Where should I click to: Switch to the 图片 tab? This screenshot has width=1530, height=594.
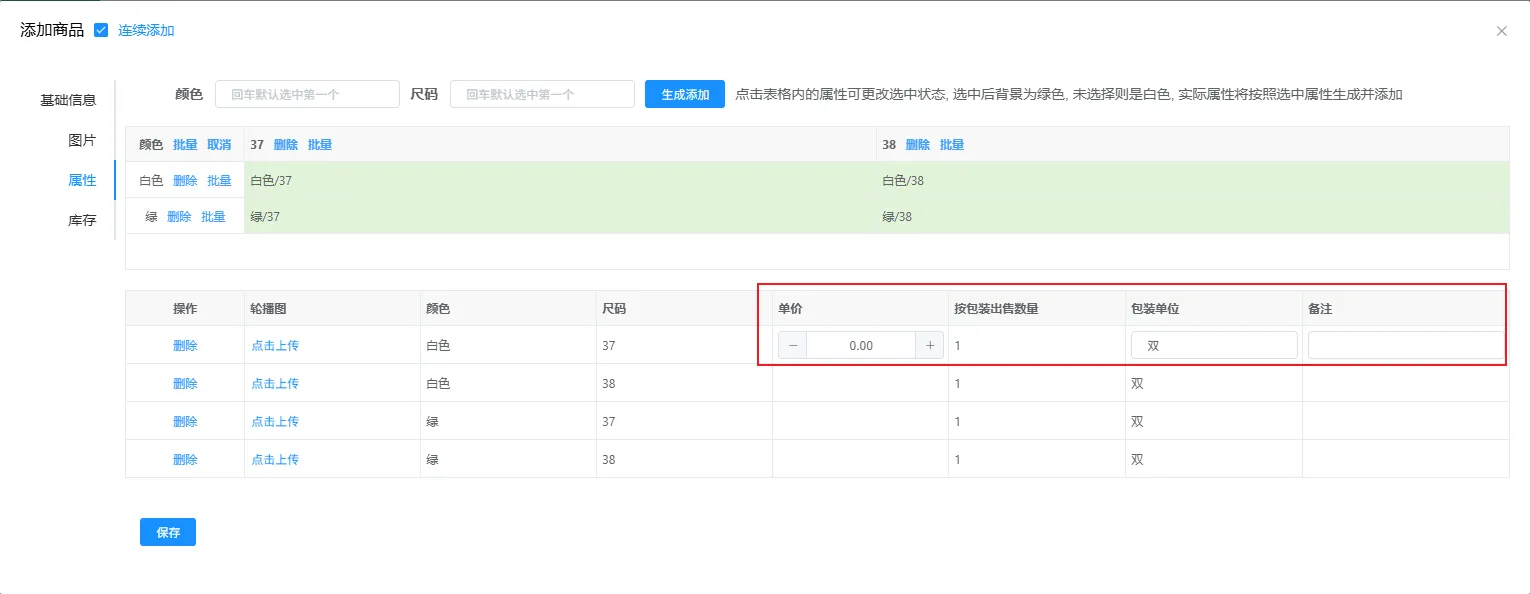coord(82,140)
